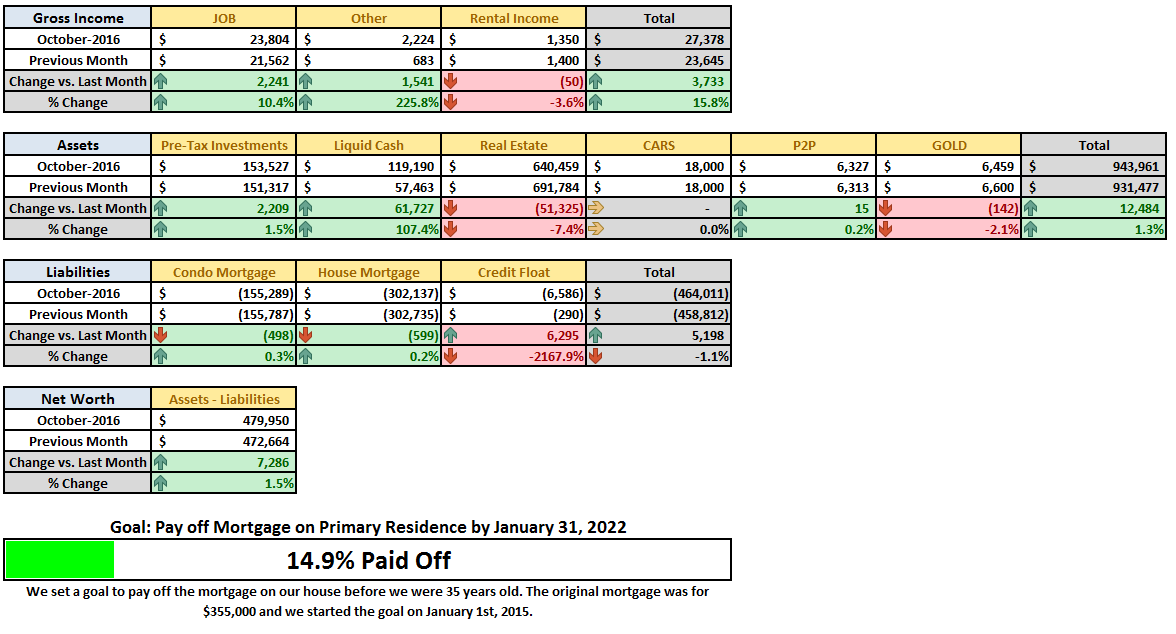Click green up arrow beside JOB 2,241 change
Image resolution: width=1176 pixels, height=634 pixels.
point(160,81)
